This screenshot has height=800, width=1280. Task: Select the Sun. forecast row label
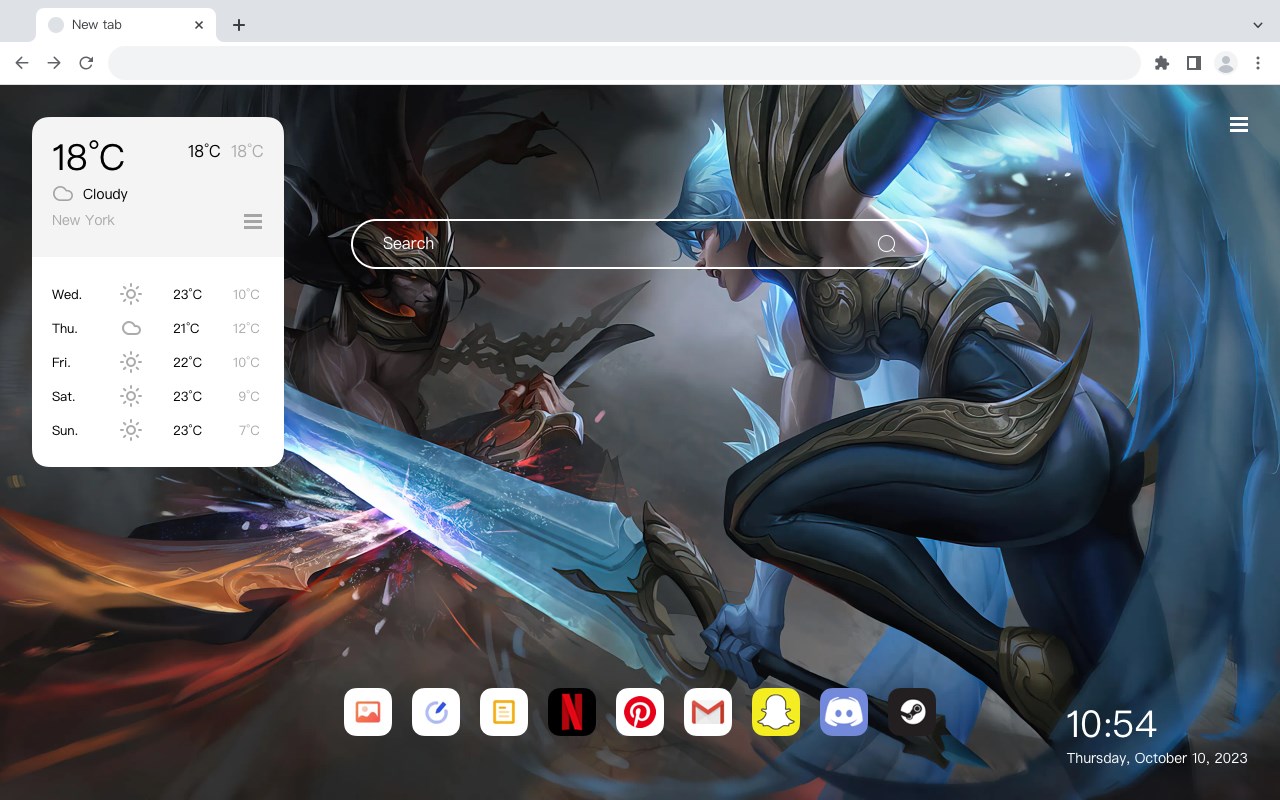[65, 430]
